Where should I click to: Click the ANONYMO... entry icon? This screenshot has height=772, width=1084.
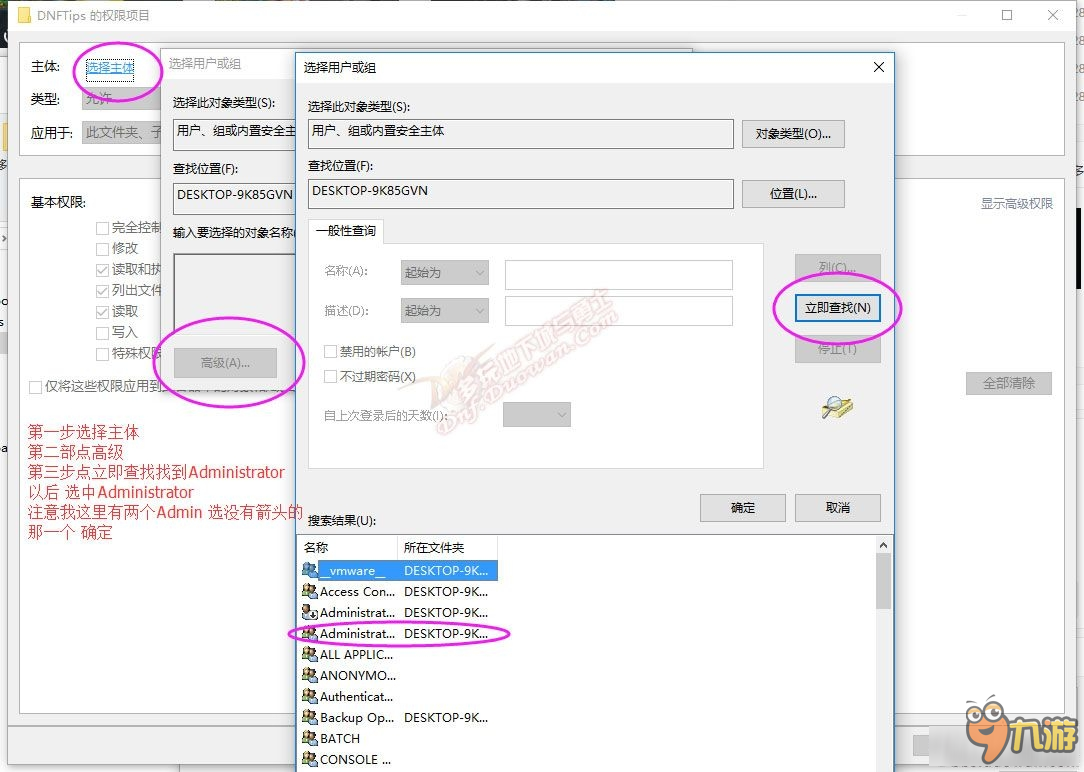click(310, 675)
